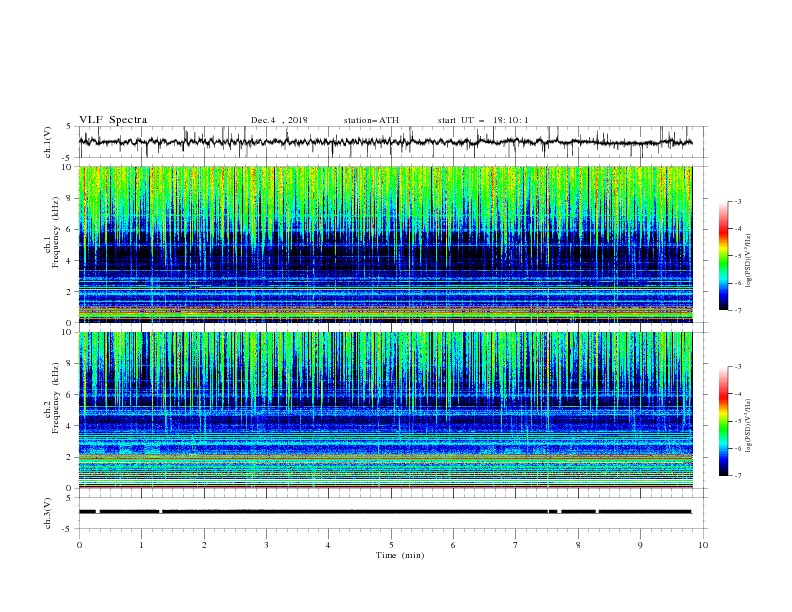Click the ch.2 spectrogram panel
The height and width of the screenshot is (612, 792).
[x=385, y=410]
